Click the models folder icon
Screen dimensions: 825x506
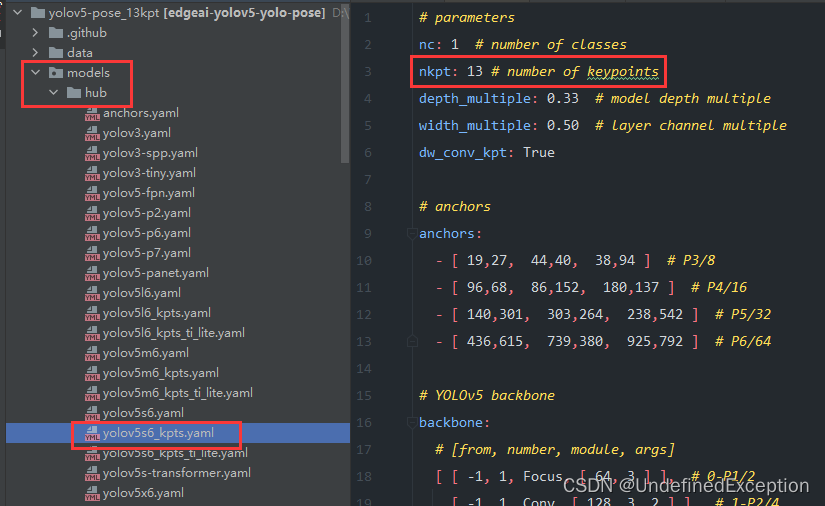click(56, 73)
